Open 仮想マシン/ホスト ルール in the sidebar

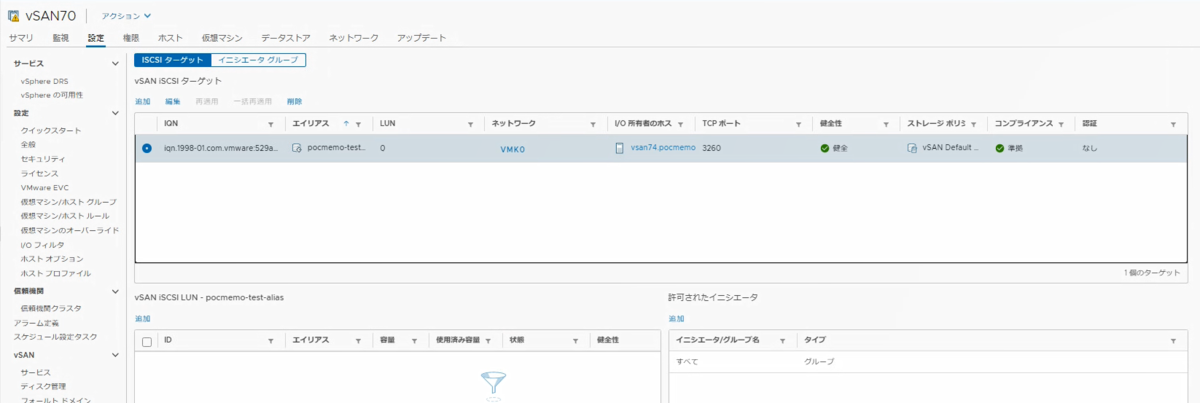pyautogui.click(x=65, y=216)
